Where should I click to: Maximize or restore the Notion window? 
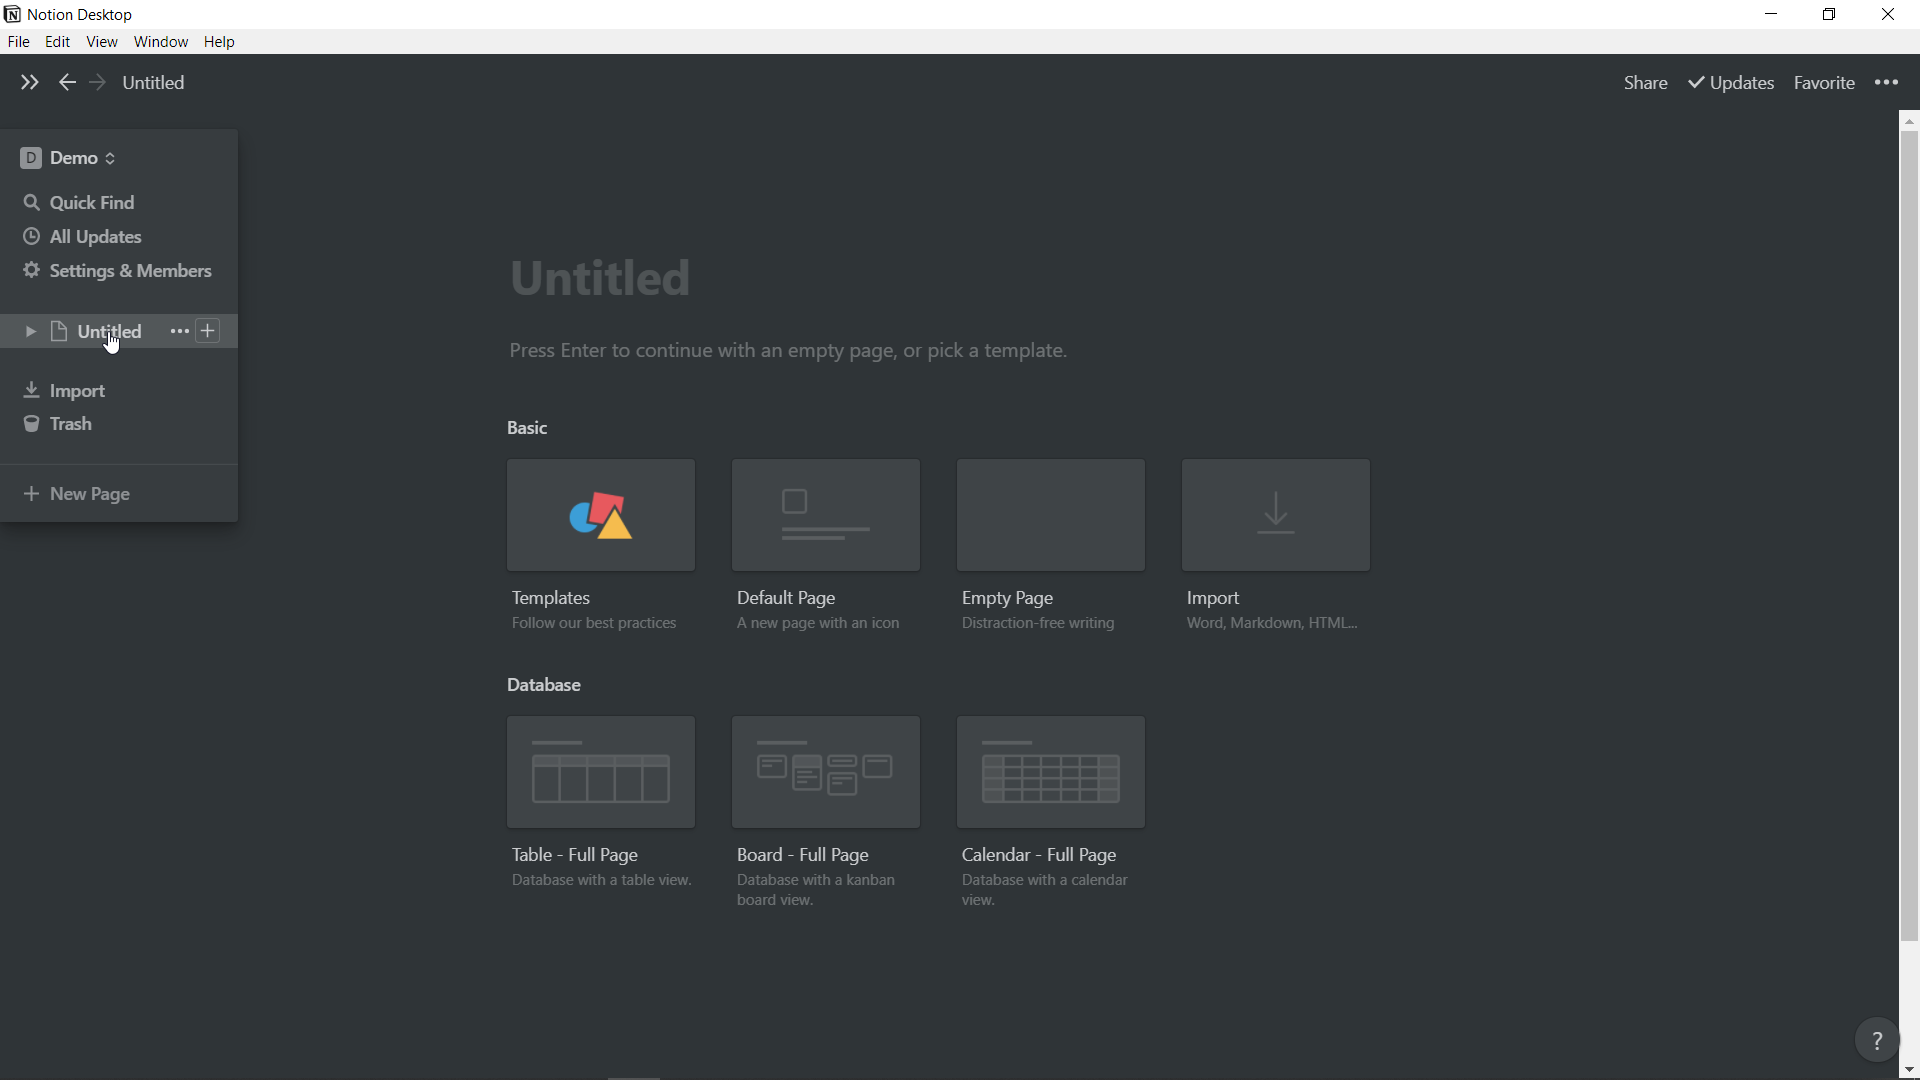pyautogui.click(x=1830, y=14)
